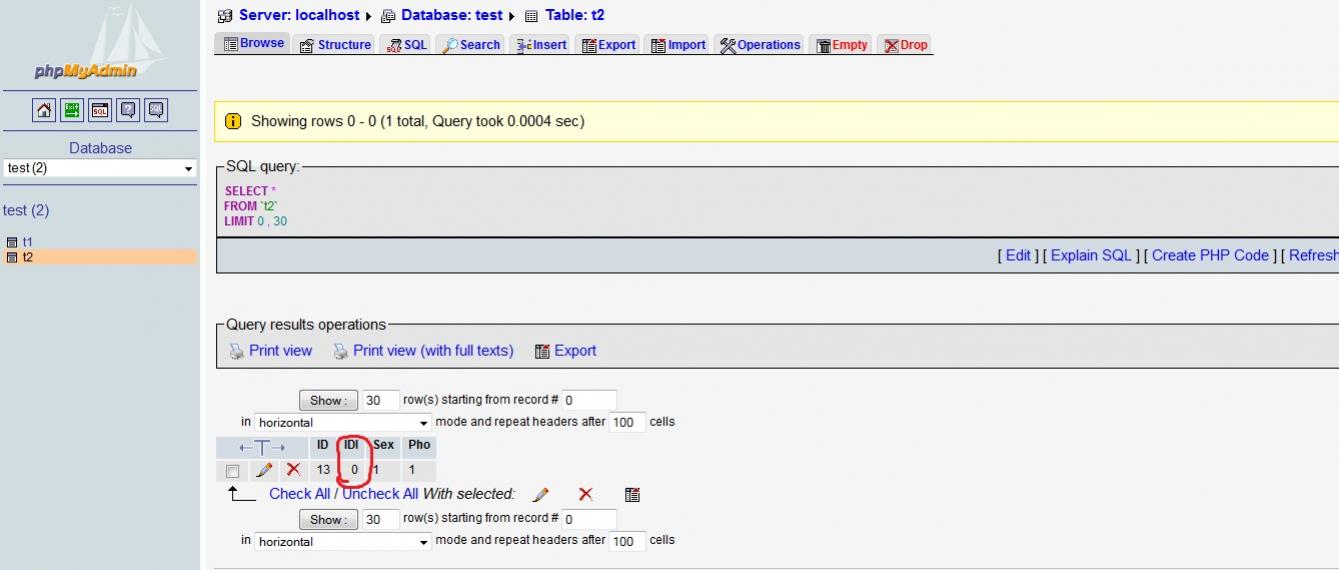
Task: Click the Explain SQL link
Action: pyautogui.click(x=1091, y=255)
